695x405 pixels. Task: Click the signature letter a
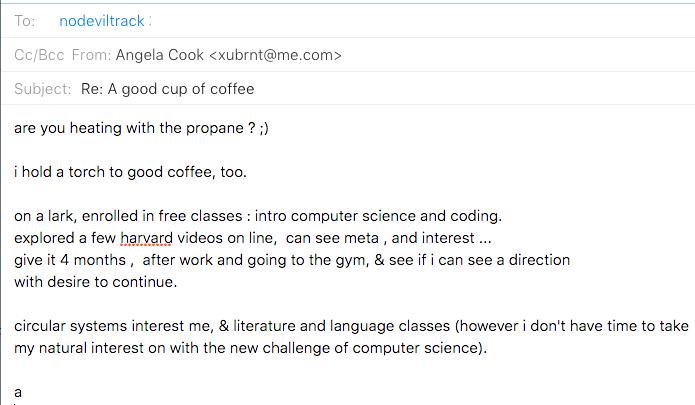(18, 393)
